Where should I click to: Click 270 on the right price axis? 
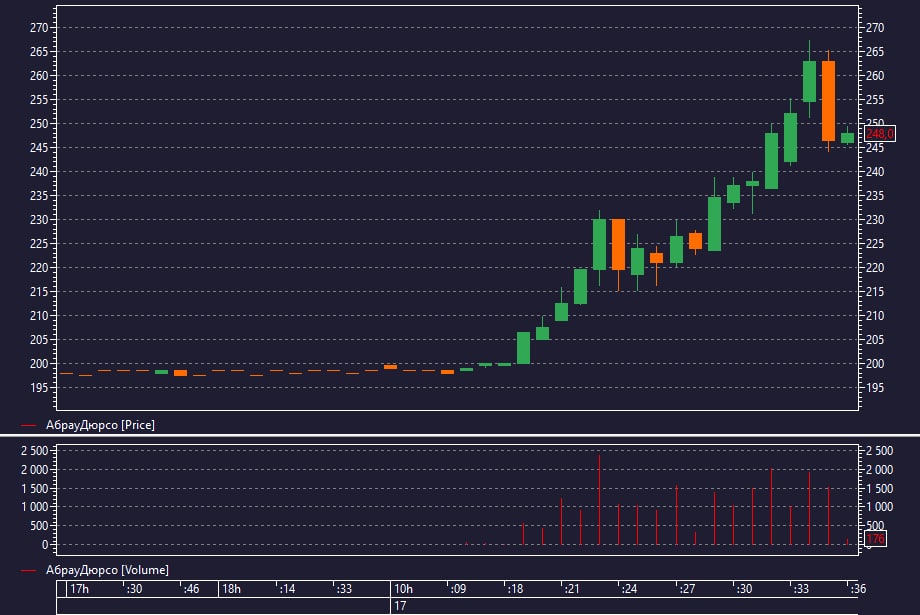tap(875, 28)
